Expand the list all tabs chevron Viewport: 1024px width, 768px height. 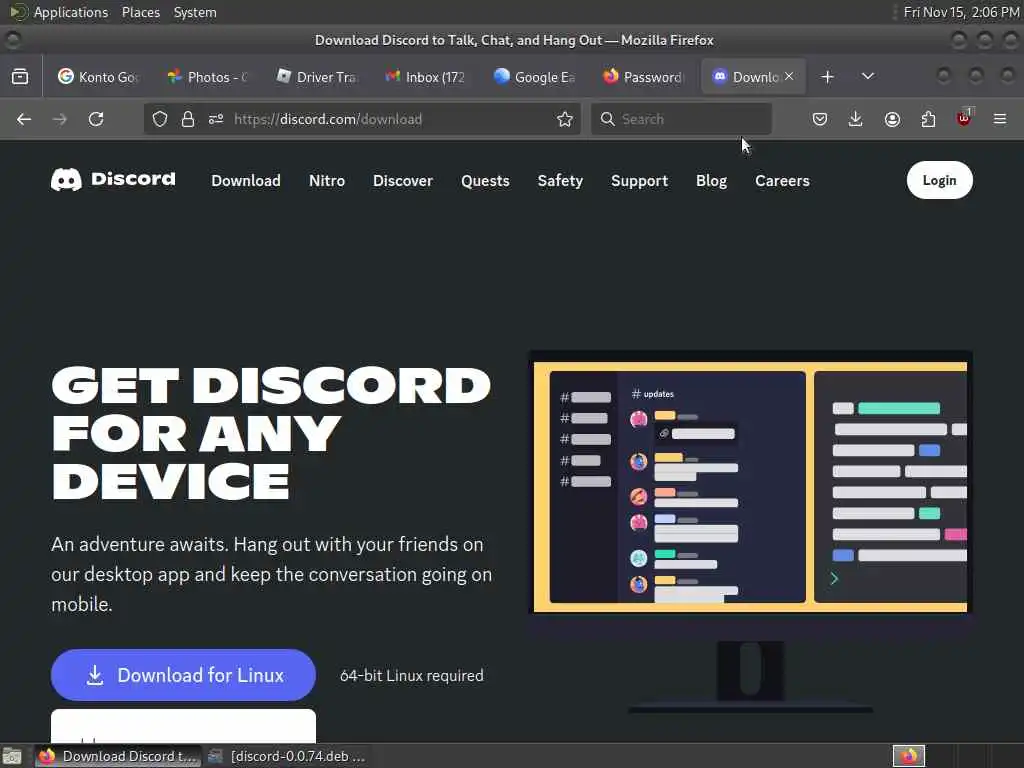(x=868, y=76)
